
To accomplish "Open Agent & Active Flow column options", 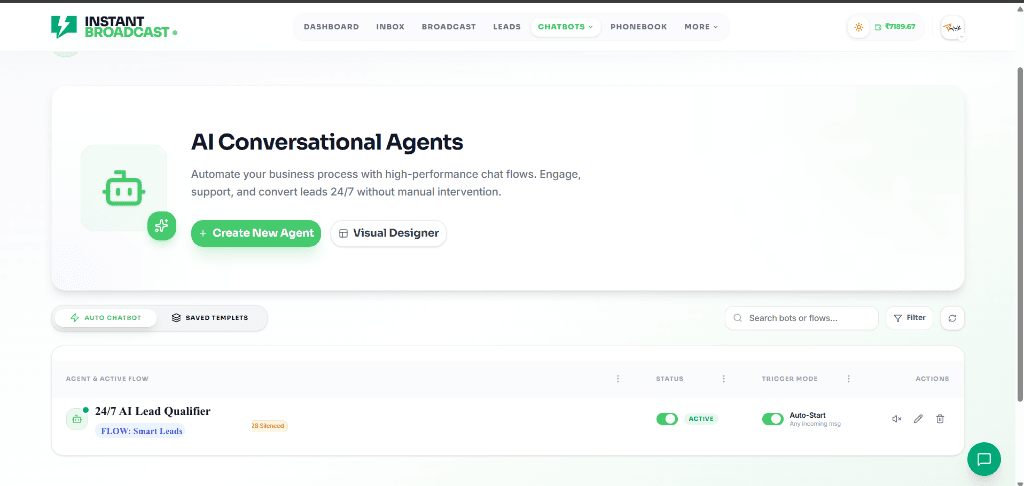I will [x=618, y=379].
